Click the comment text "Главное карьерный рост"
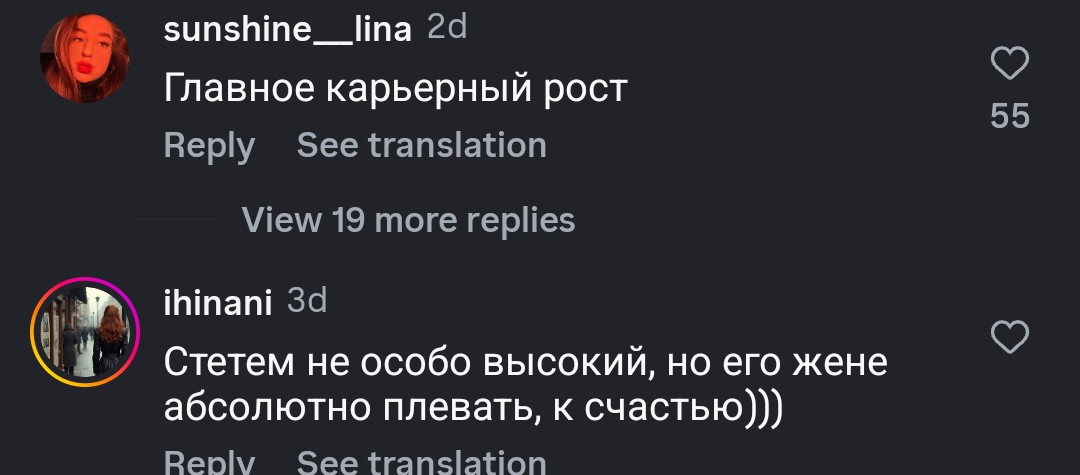1080x475 pixels. pyautogui.click(x=395, y=89)
